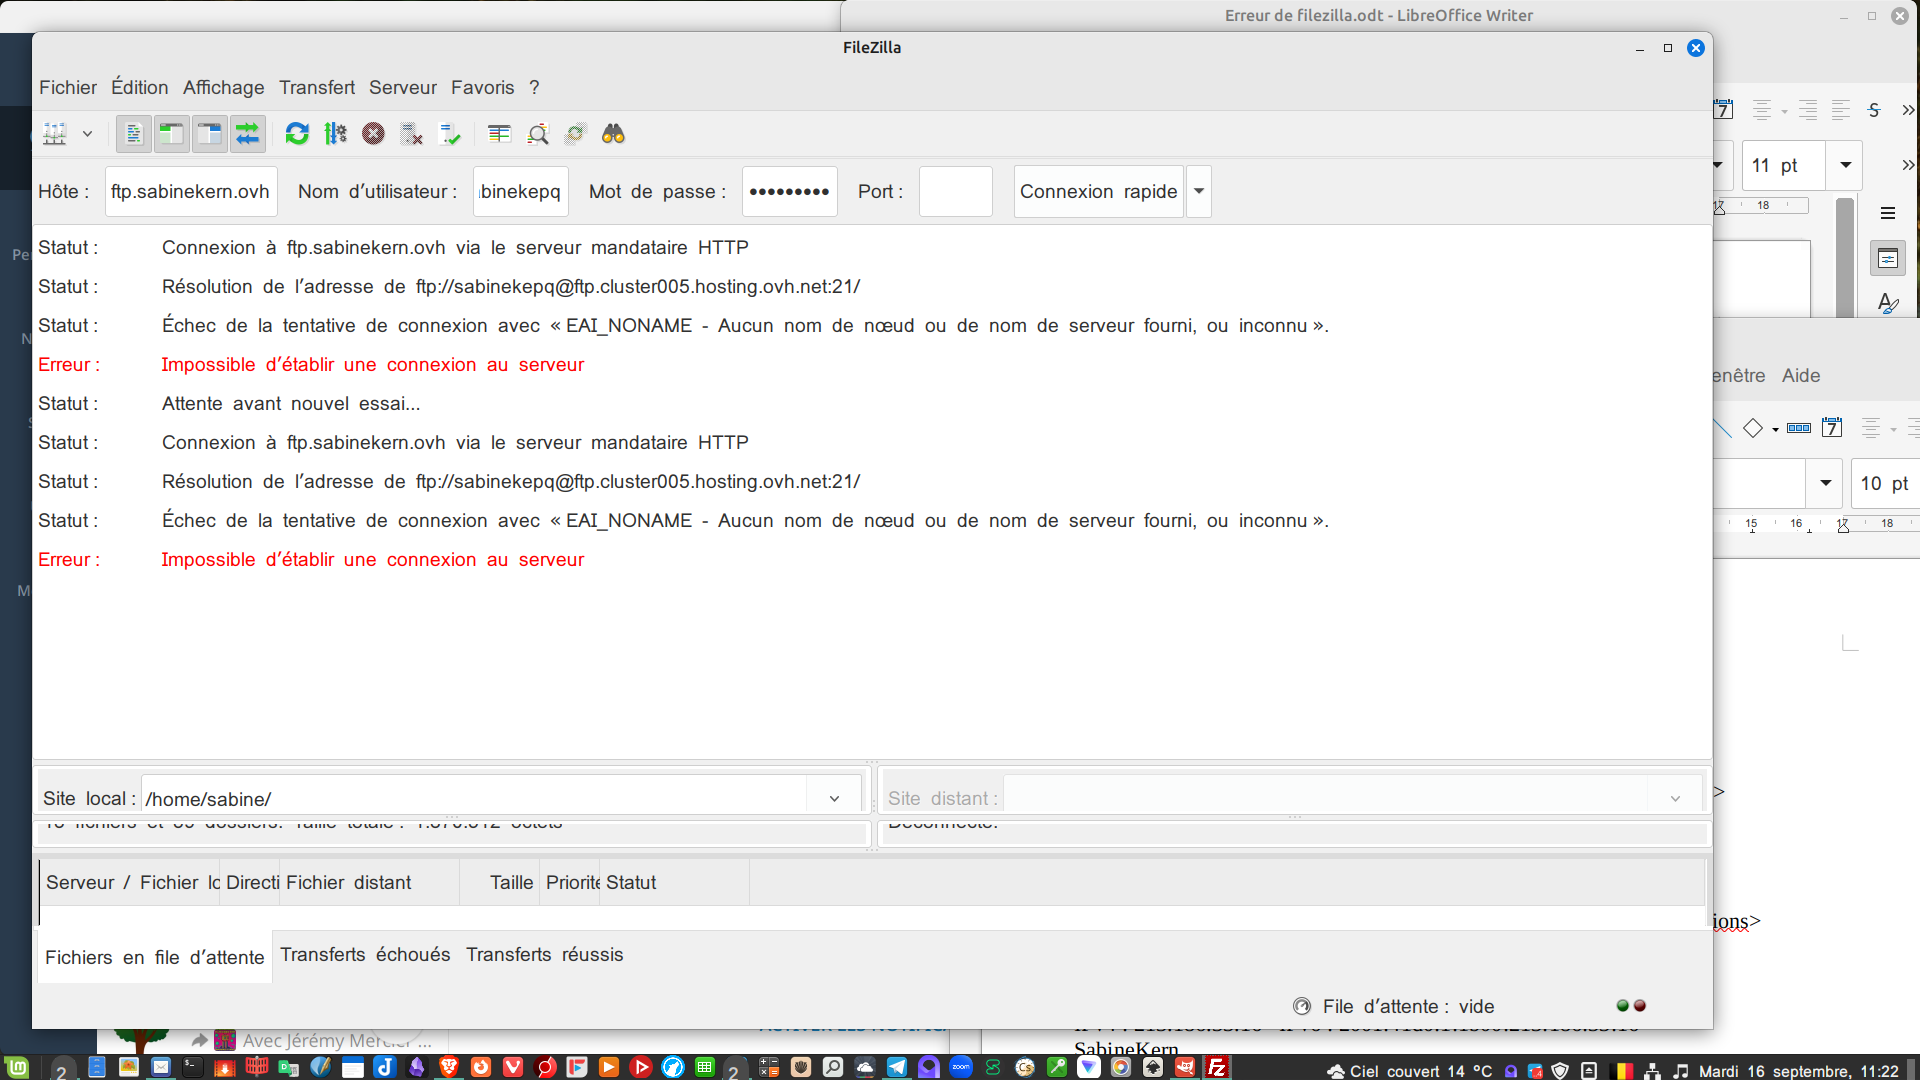Toggle message log display

click(133, 134)
